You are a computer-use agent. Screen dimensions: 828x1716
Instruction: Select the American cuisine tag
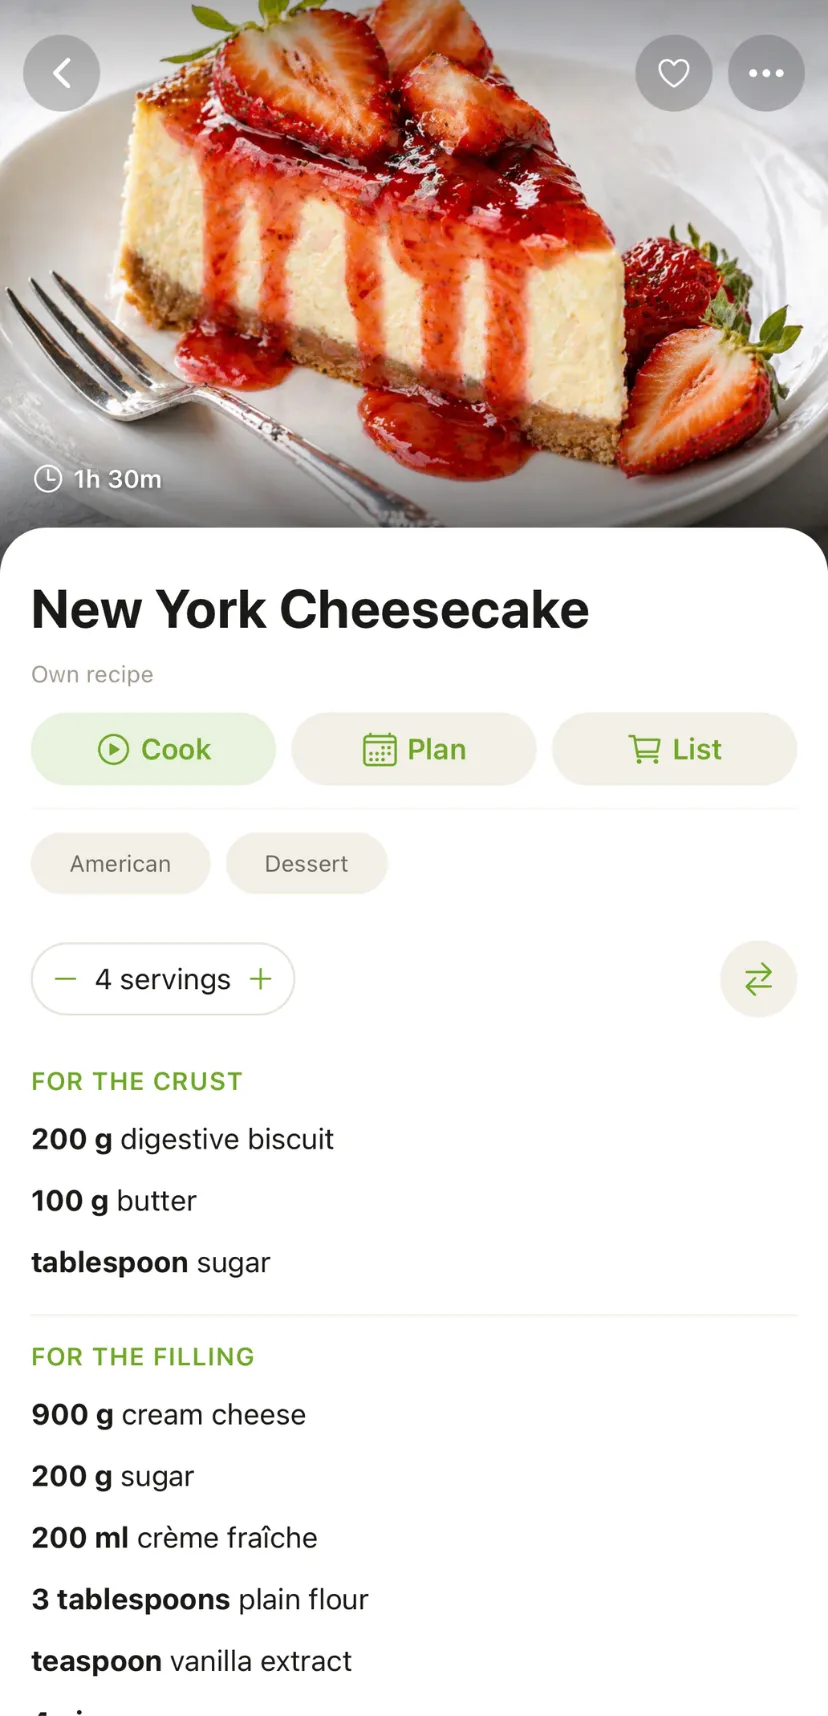(x=120, y=863)
